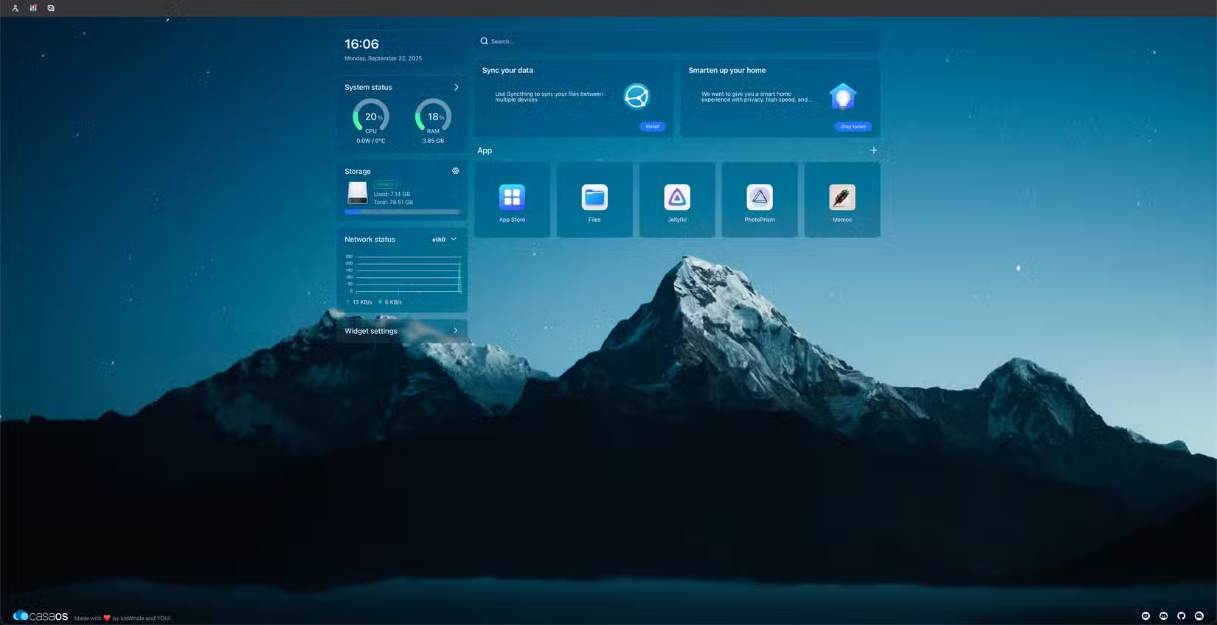Open the Jellyfin media app
This screenshot has height=625, width=1217.
click(x=677, y=198)
